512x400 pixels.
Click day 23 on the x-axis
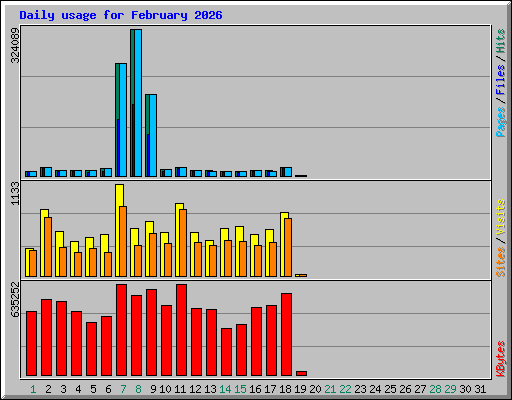(360, 389)
